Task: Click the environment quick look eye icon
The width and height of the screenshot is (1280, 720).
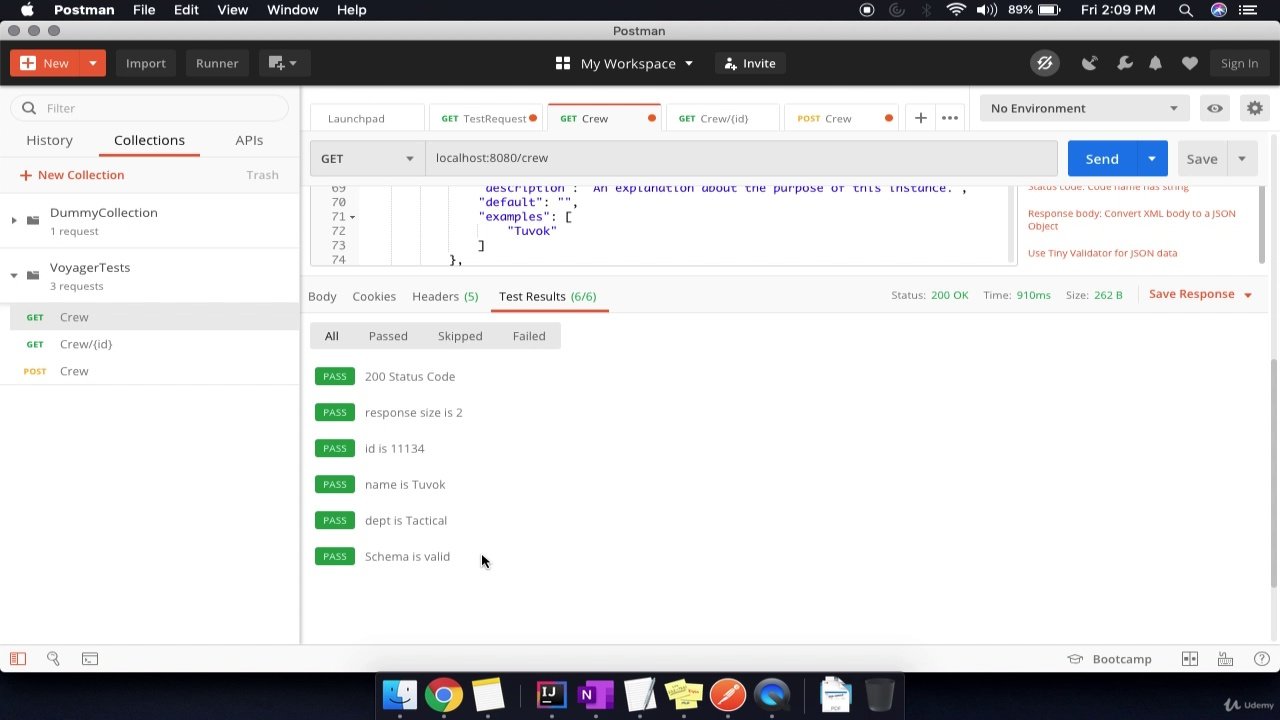Action: 1214,108
